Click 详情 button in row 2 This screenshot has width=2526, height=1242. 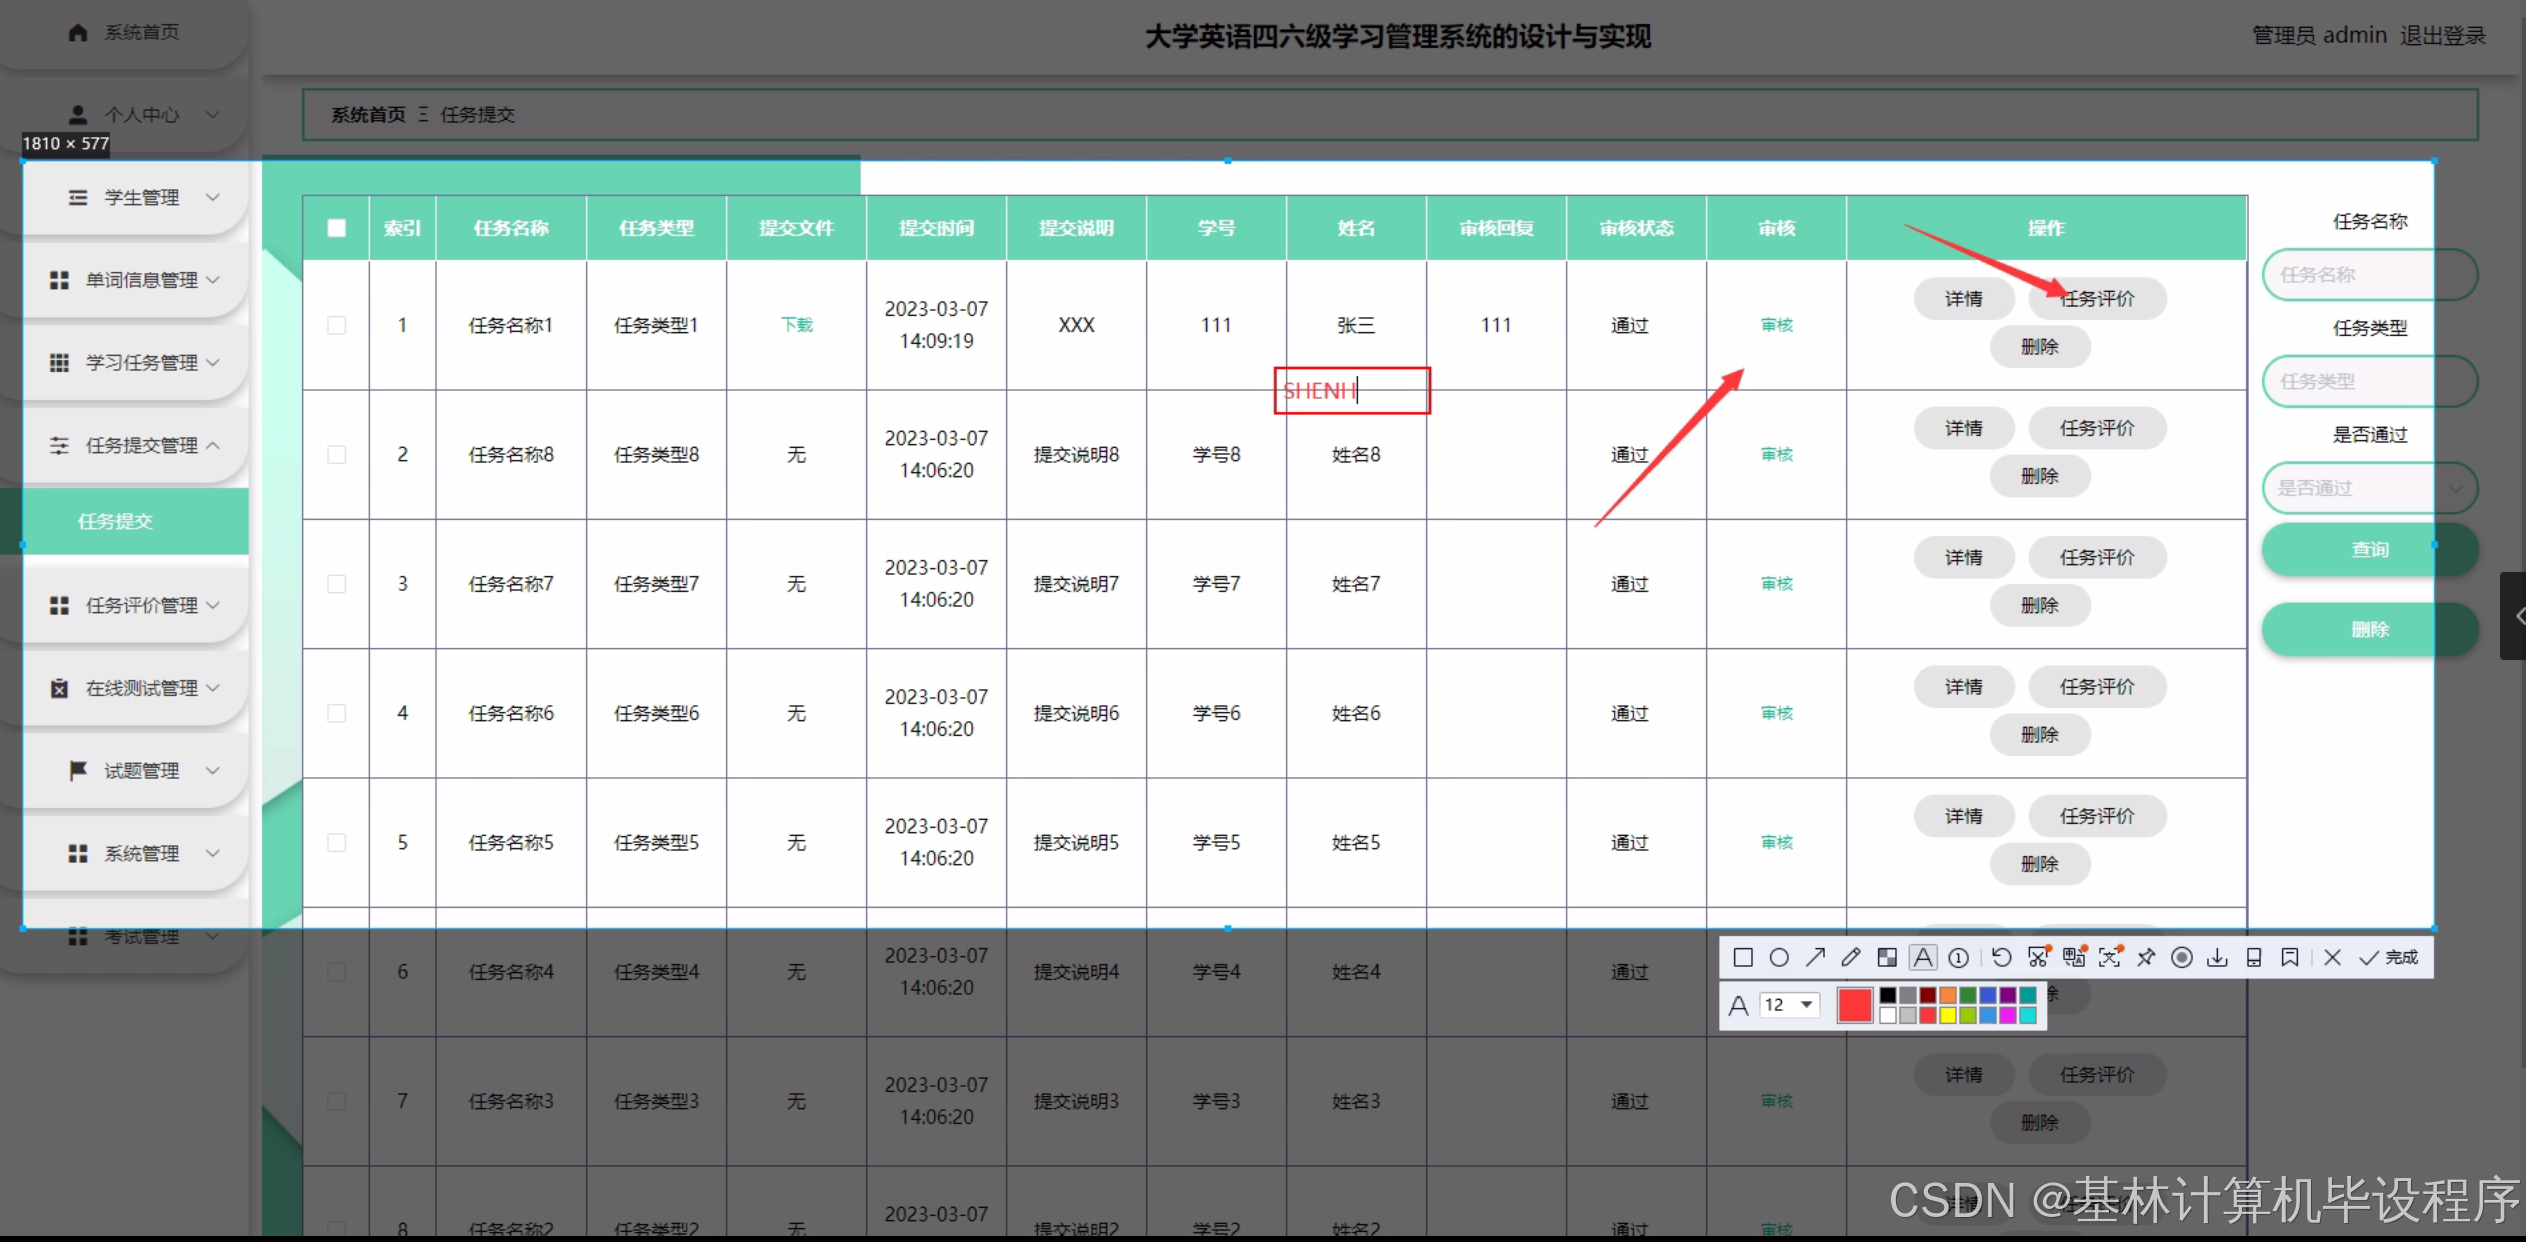tap(1963, 428)
